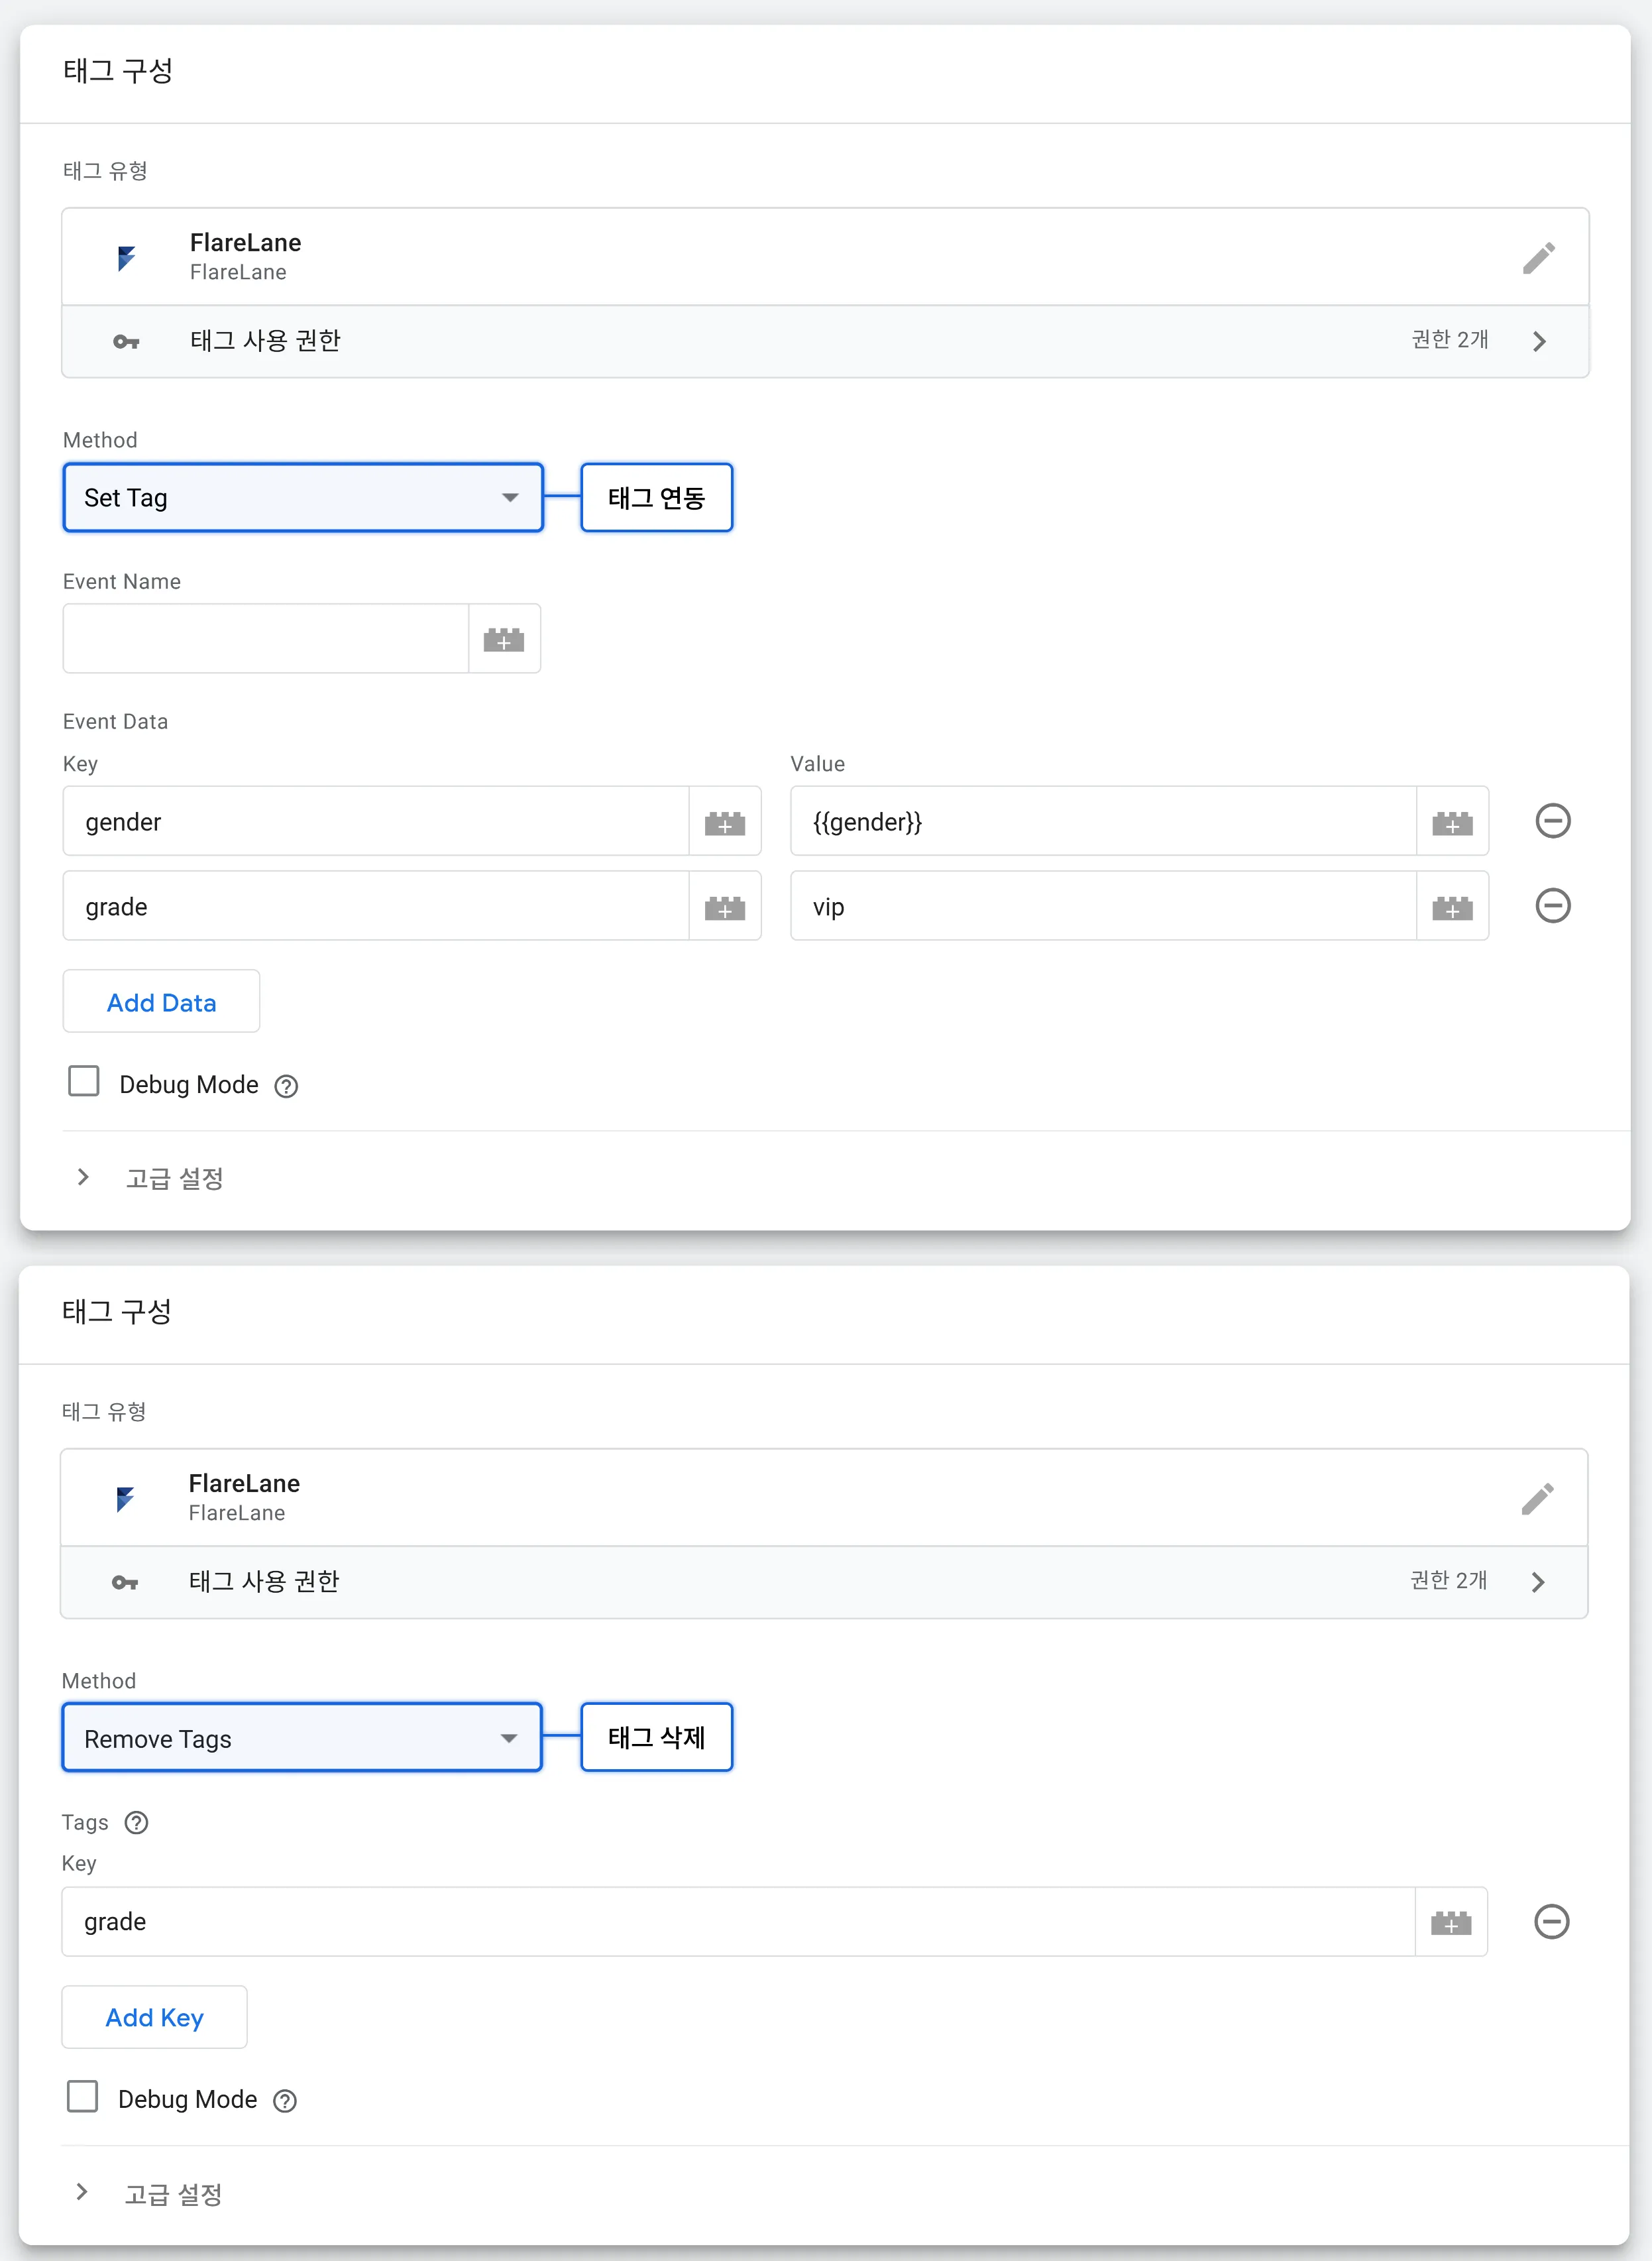Open help icon next to Tags label
This screenshot has height=2261, width=1652.
pos(136,1823)
